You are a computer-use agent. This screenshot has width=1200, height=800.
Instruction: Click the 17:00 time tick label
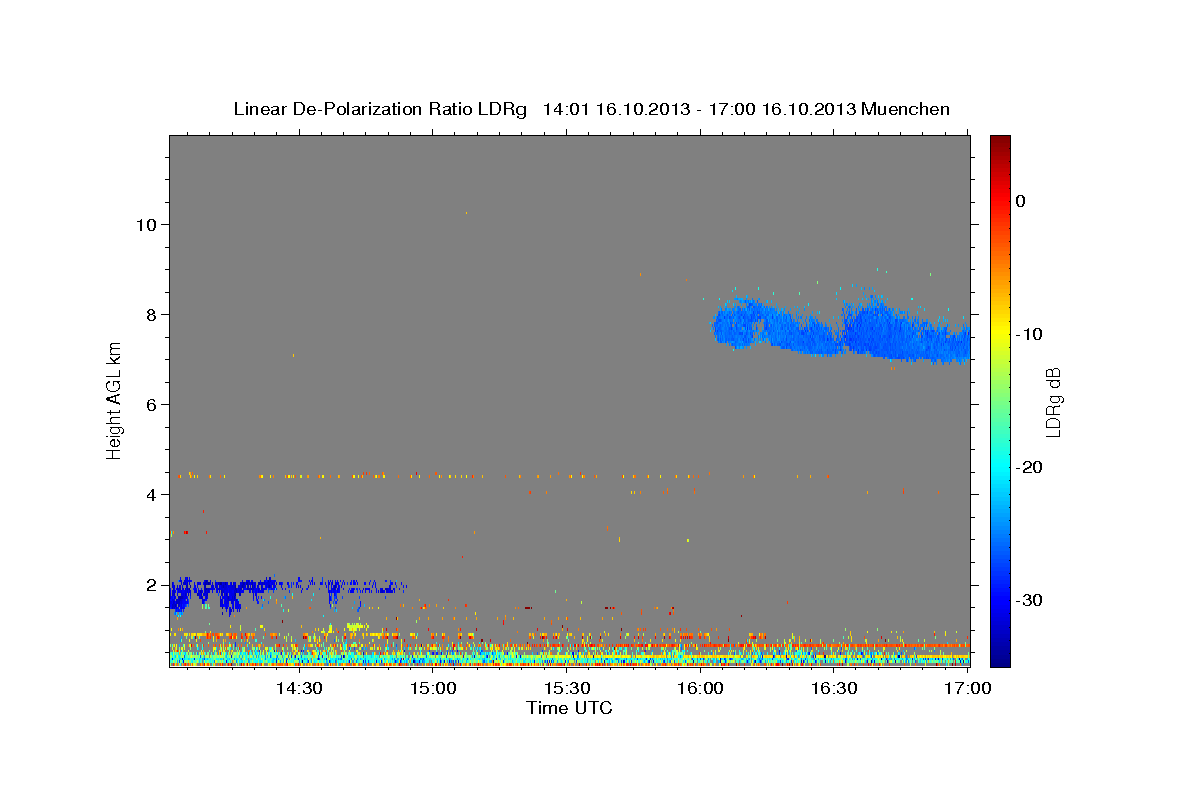tap(968, 688)
